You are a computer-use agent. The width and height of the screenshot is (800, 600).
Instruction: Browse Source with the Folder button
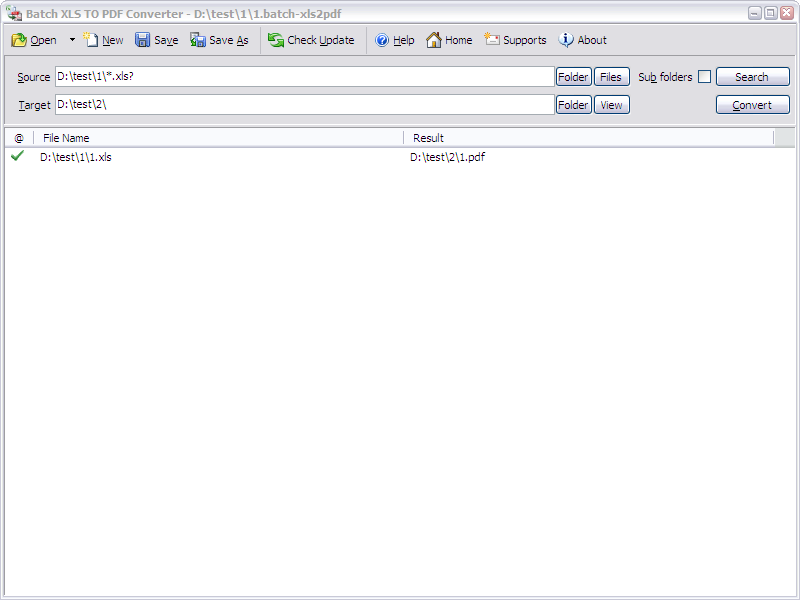pos(573,76)
